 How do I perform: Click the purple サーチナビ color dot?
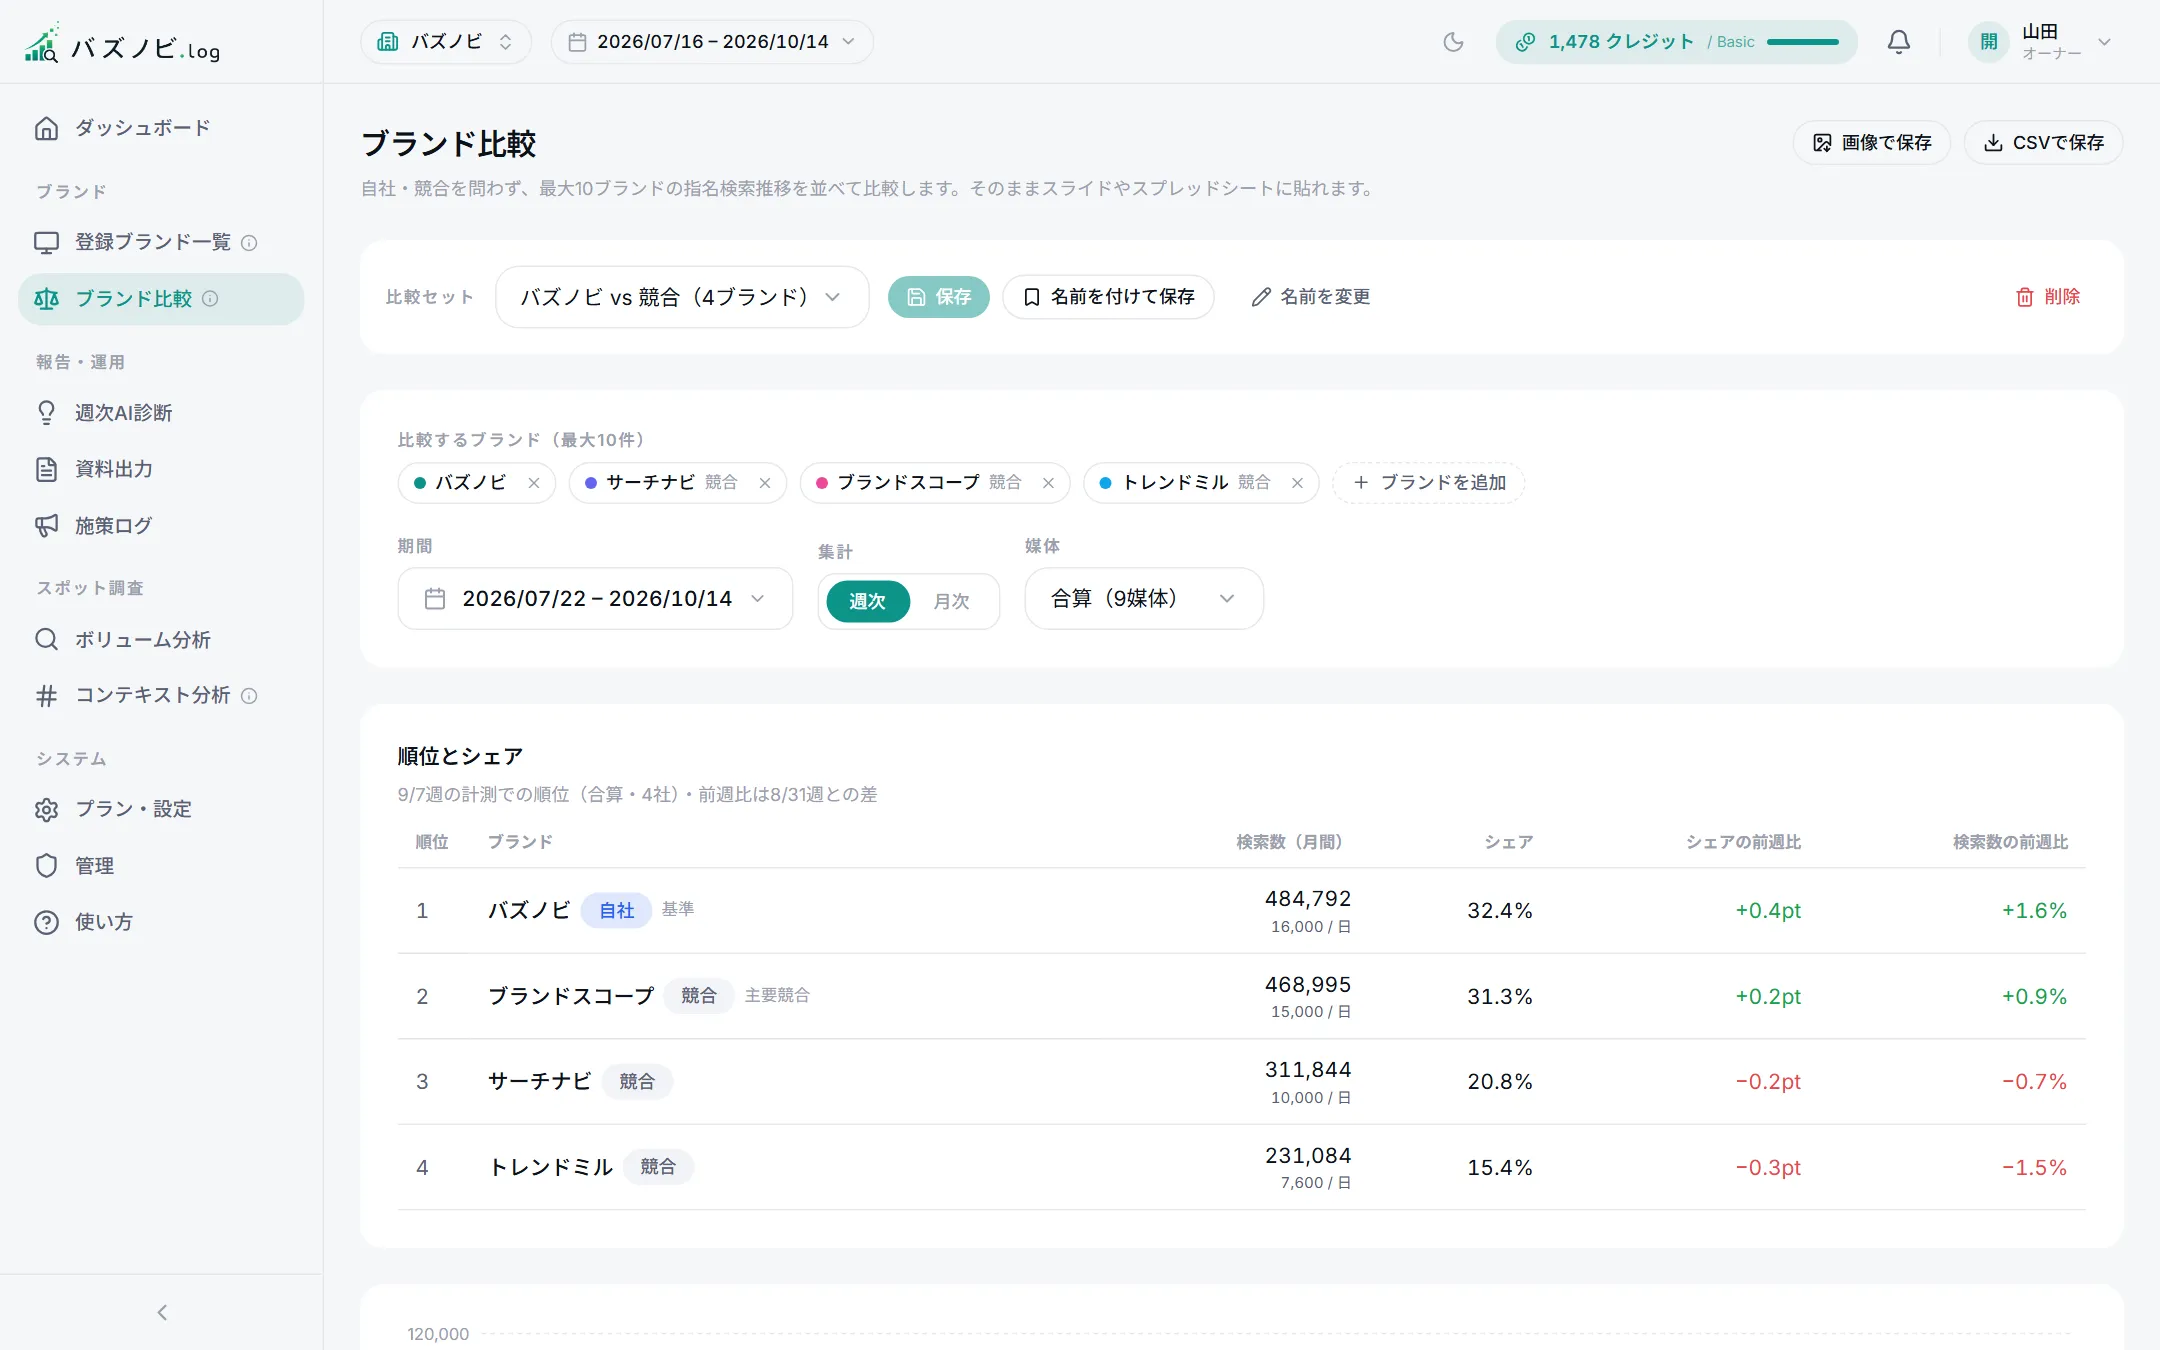pos(591,483)
